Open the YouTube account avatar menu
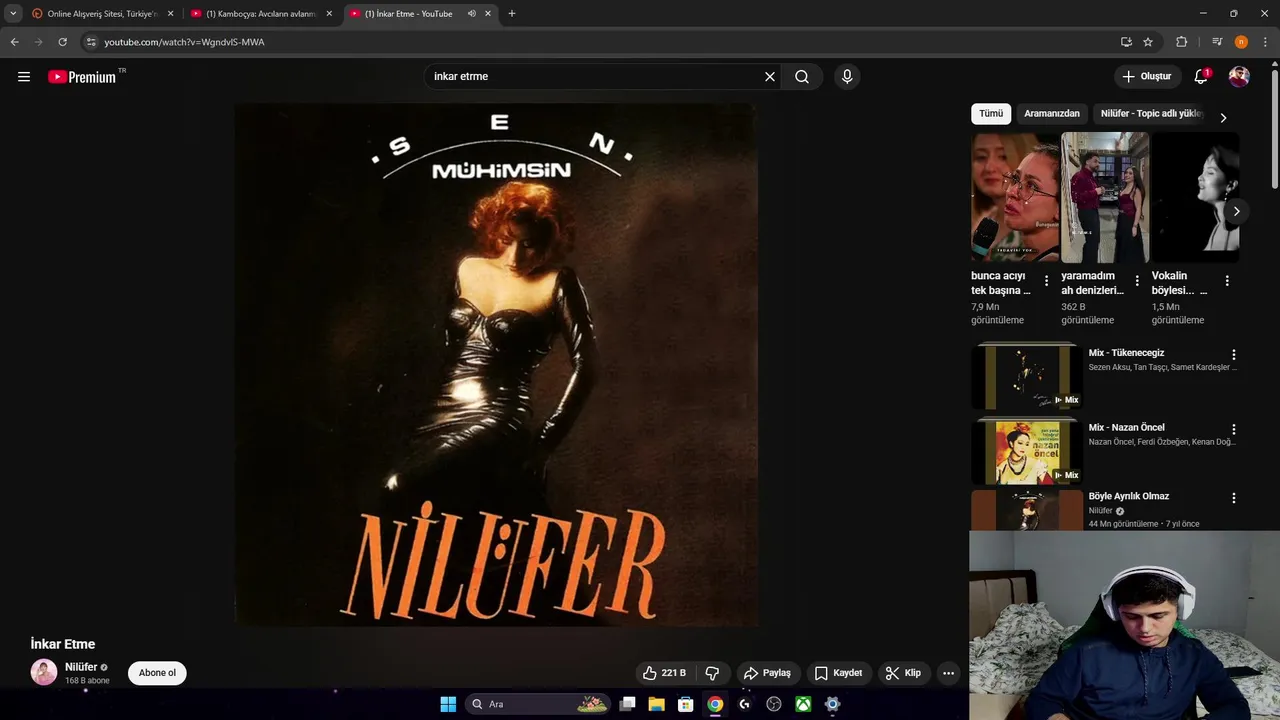Viewport: 1280px width, 720px height. (x=1239, y=77)
